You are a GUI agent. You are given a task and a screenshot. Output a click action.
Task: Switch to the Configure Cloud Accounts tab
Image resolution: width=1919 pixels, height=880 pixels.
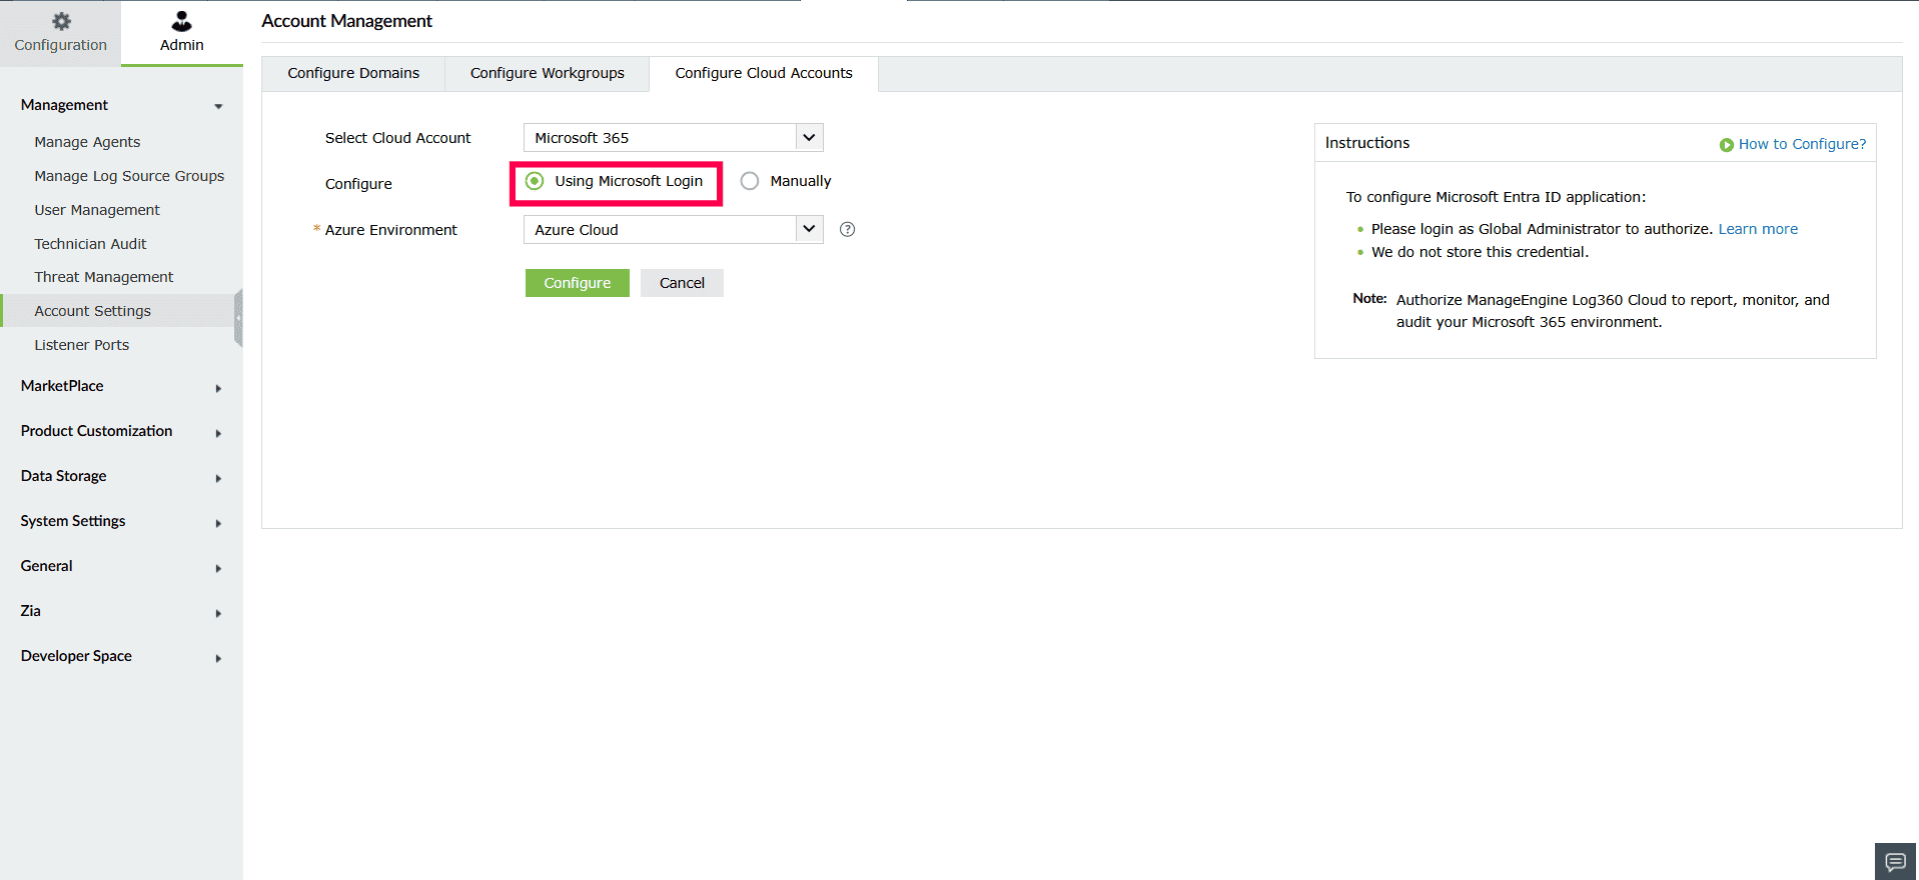[764, 73]
